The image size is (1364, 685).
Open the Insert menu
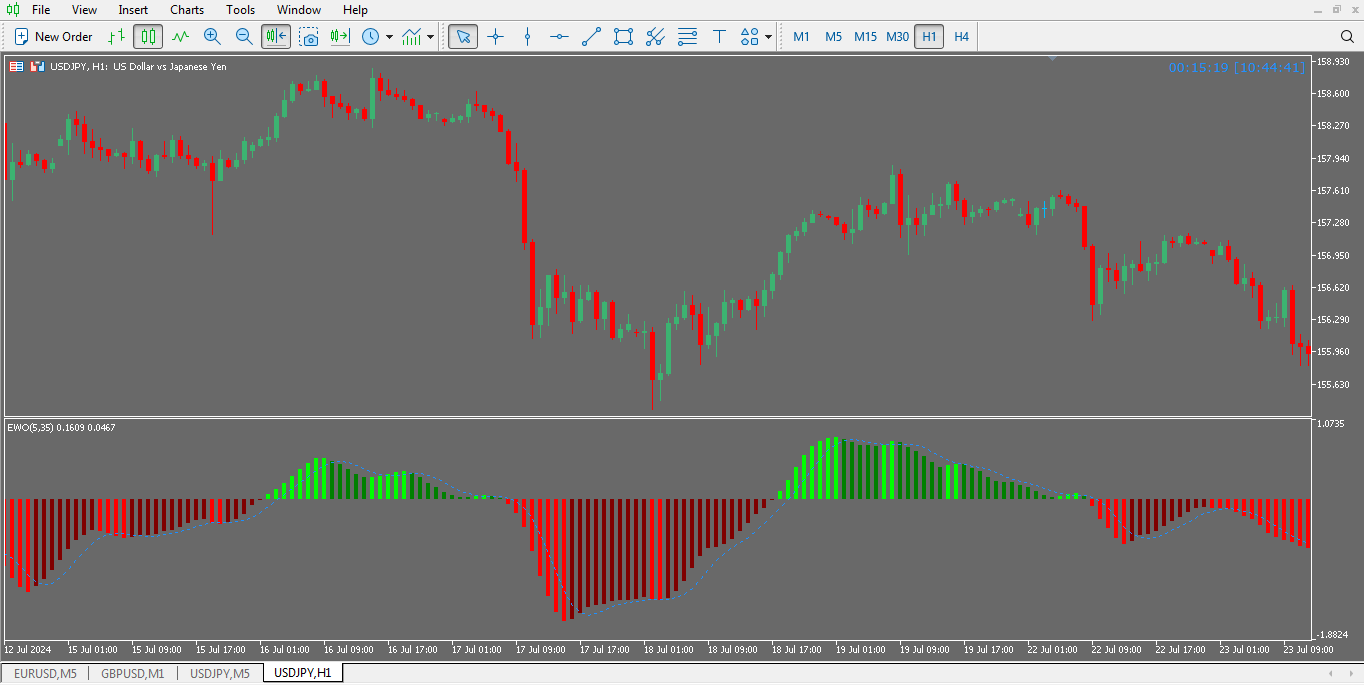(133, 10)
